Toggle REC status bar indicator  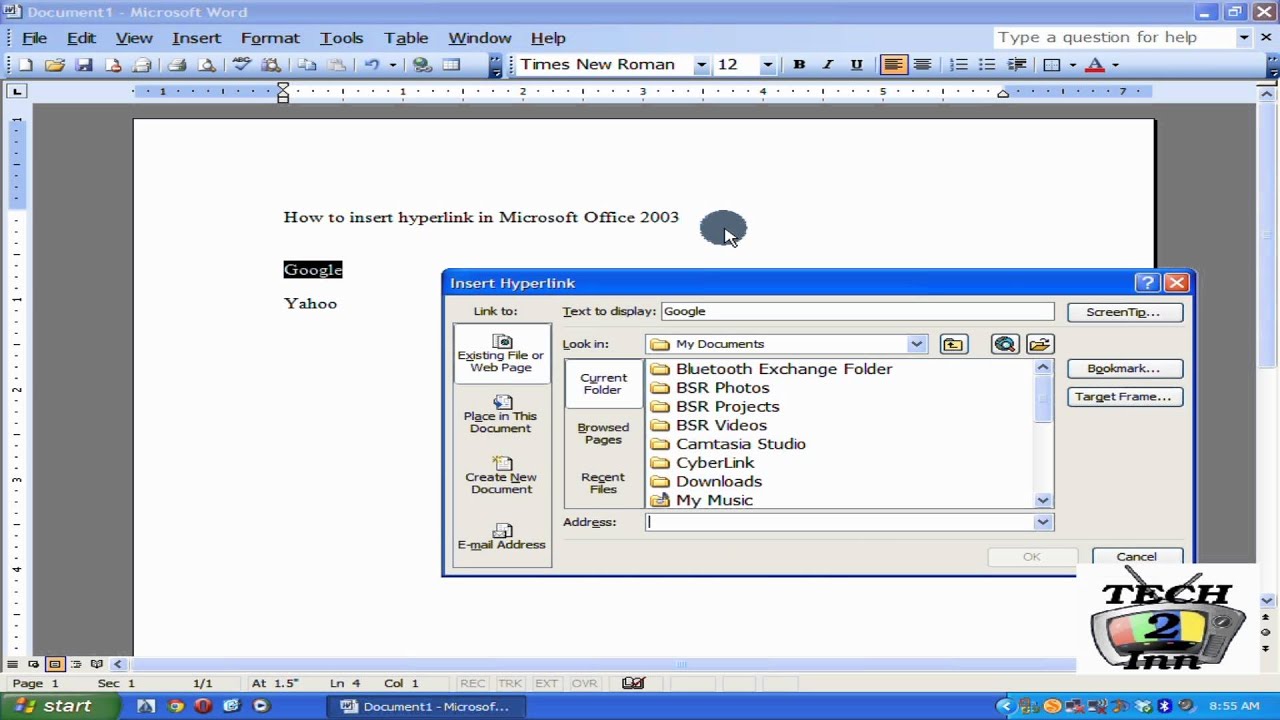472,683
